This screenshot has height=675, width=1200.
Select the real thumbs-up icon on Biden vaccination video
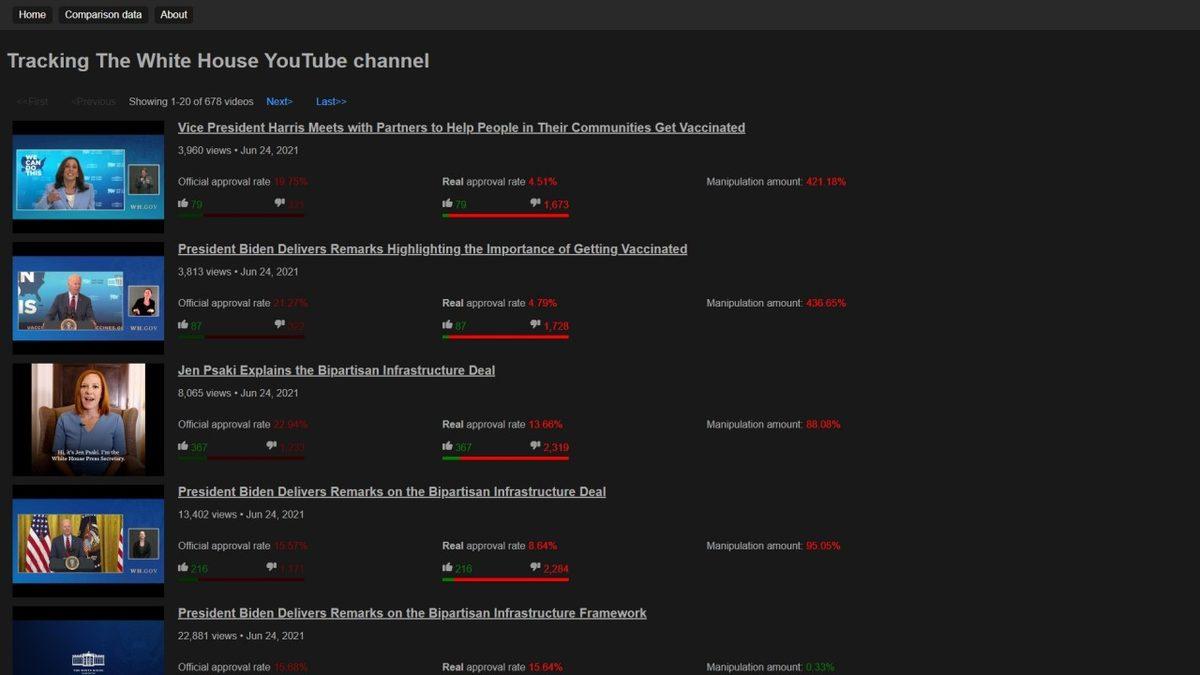tap(447, 325)
